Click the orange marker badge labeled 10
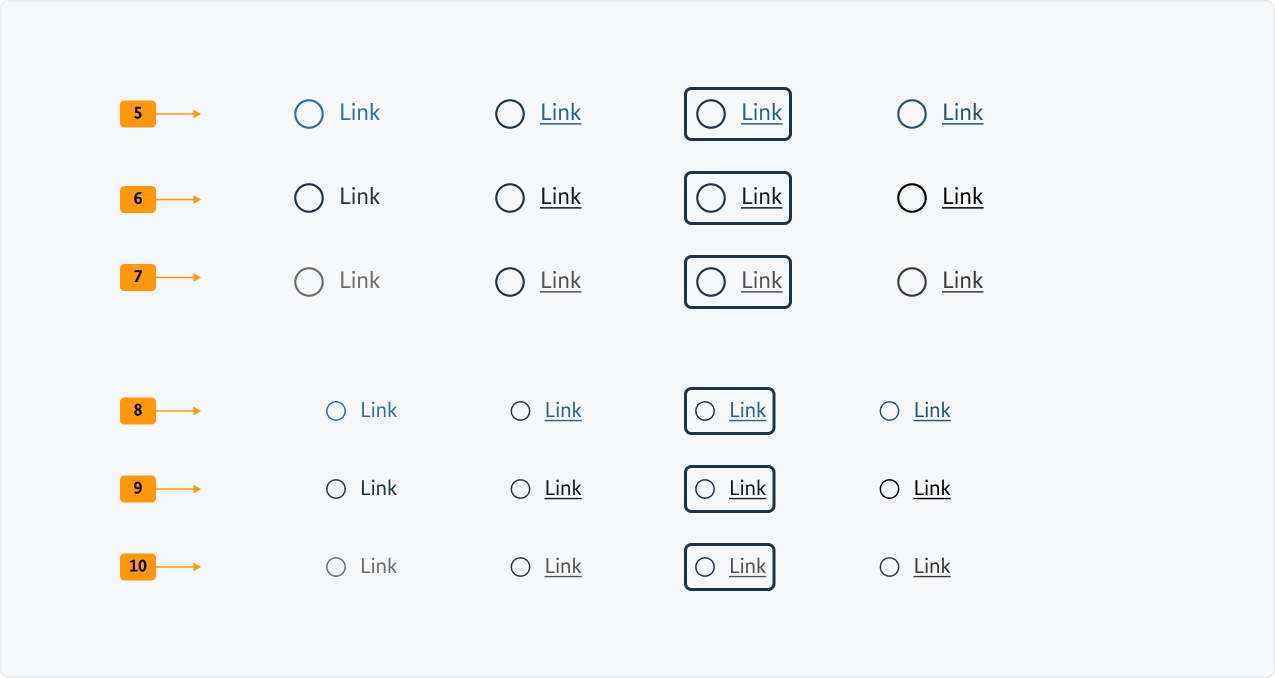 [137, 566]
